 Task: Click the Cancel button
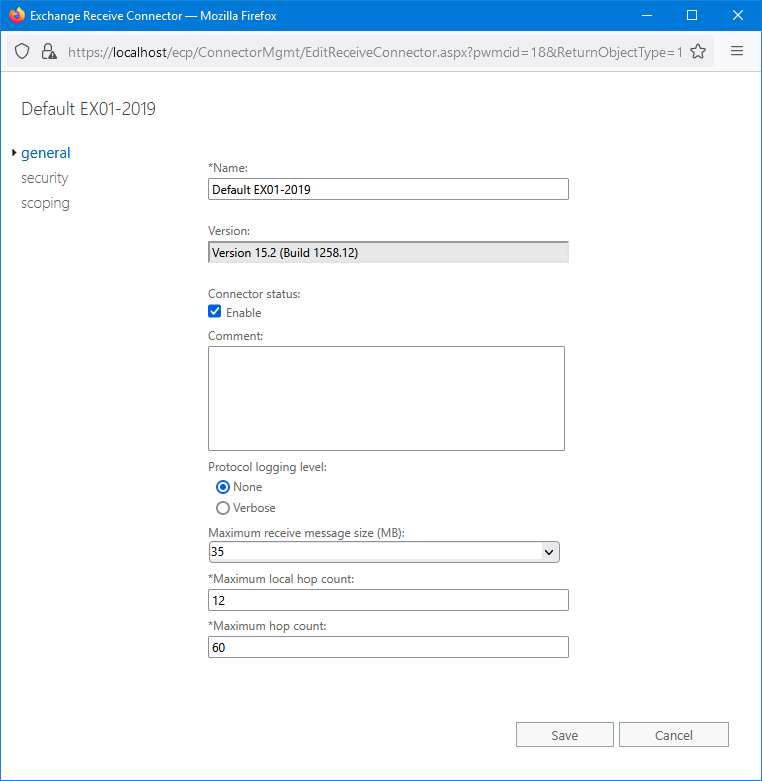(x=673, y=735)
